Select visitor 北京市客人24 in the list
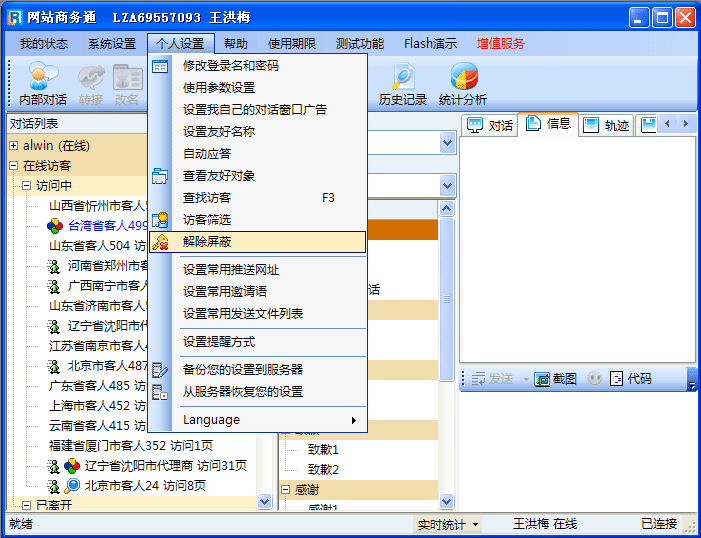 pyautogui.click(x=145, y=486)
